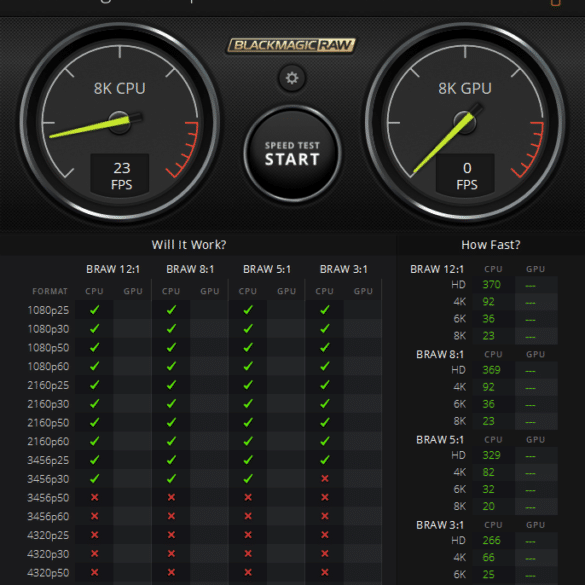Click the 3456p25 format row label

(48, 460)
